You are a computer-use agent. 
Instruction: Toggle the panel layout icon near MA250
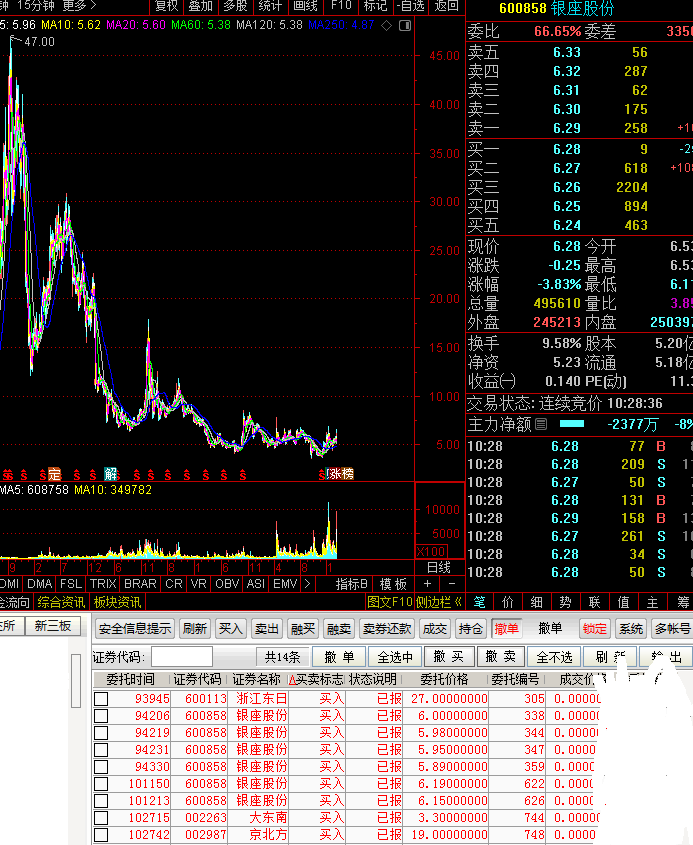[405, 25]
